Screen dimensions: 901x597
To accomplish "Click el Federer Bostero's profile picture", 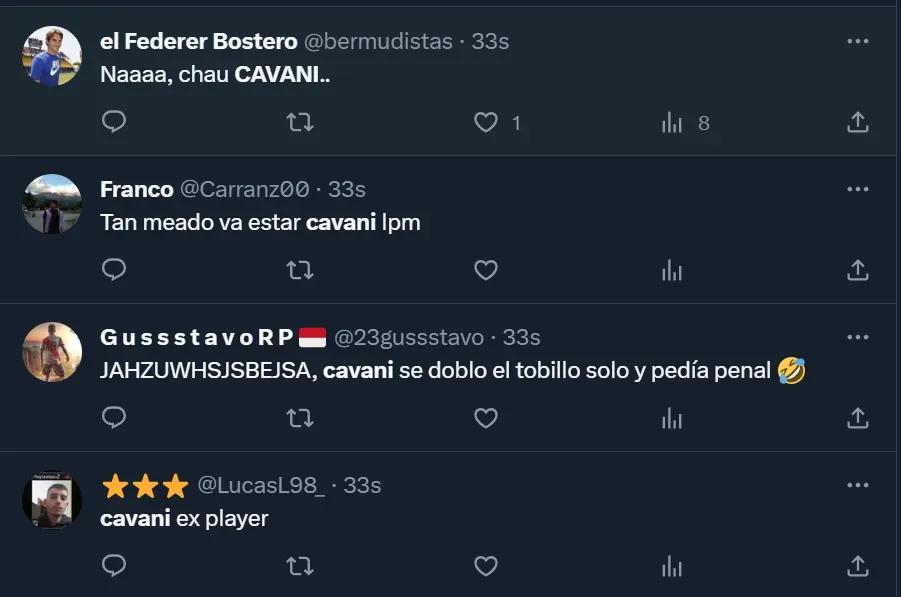I will [52, 56].
